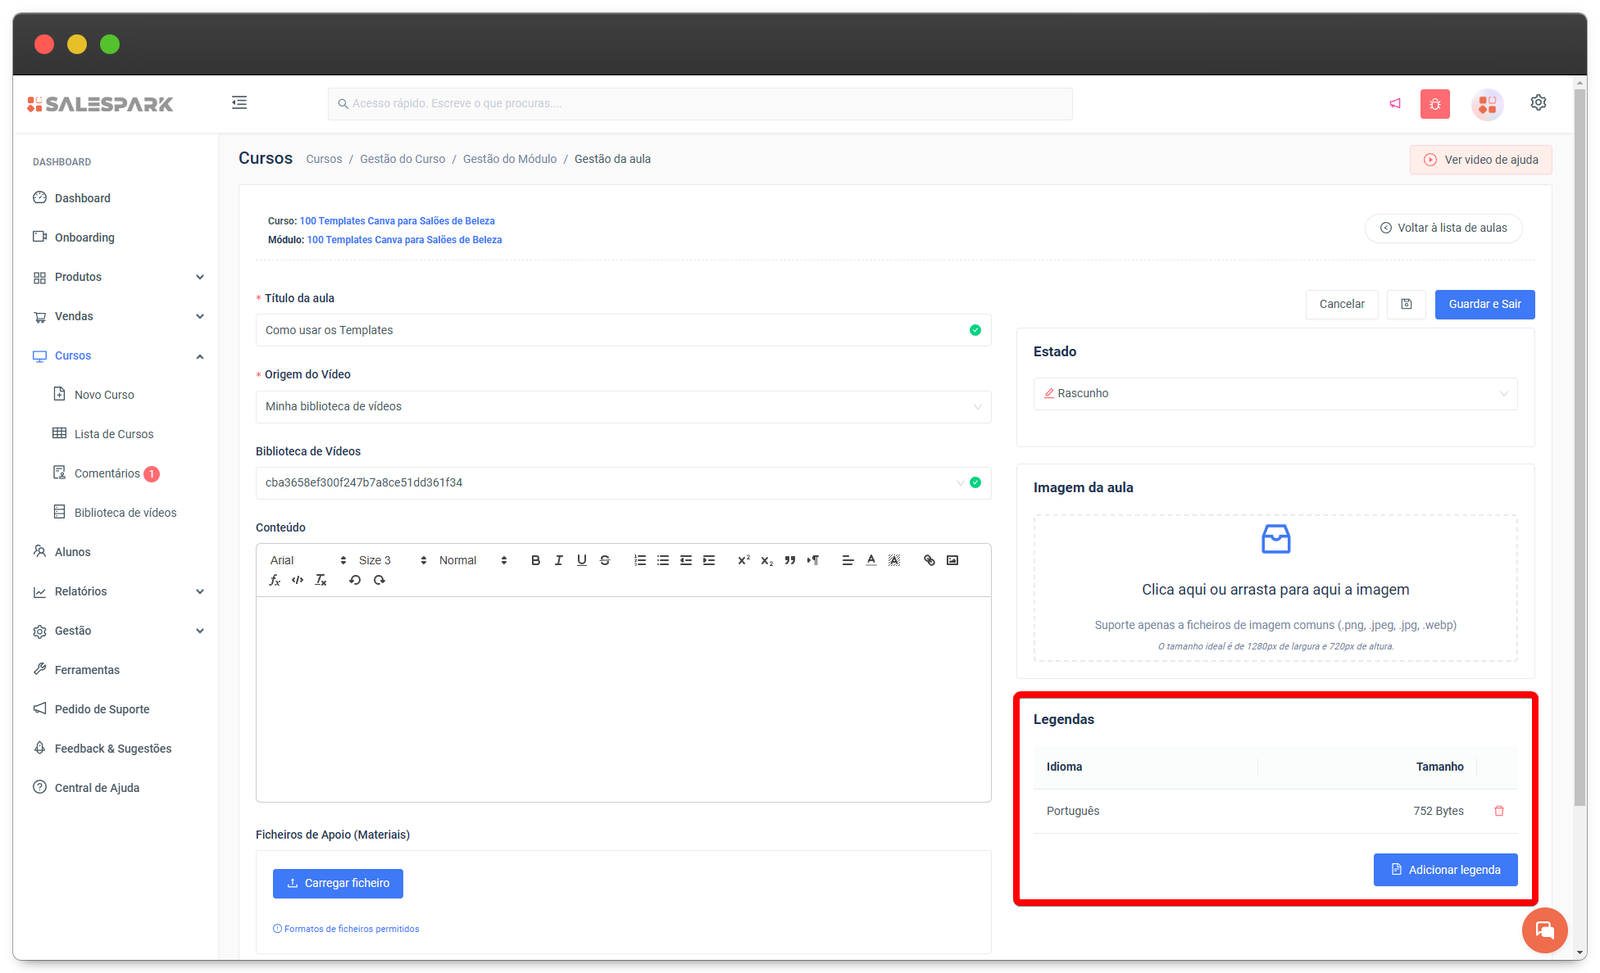Toggle strikethrough text formatting
Viewport: 1600px width, 973px height.
click(605, 561)
